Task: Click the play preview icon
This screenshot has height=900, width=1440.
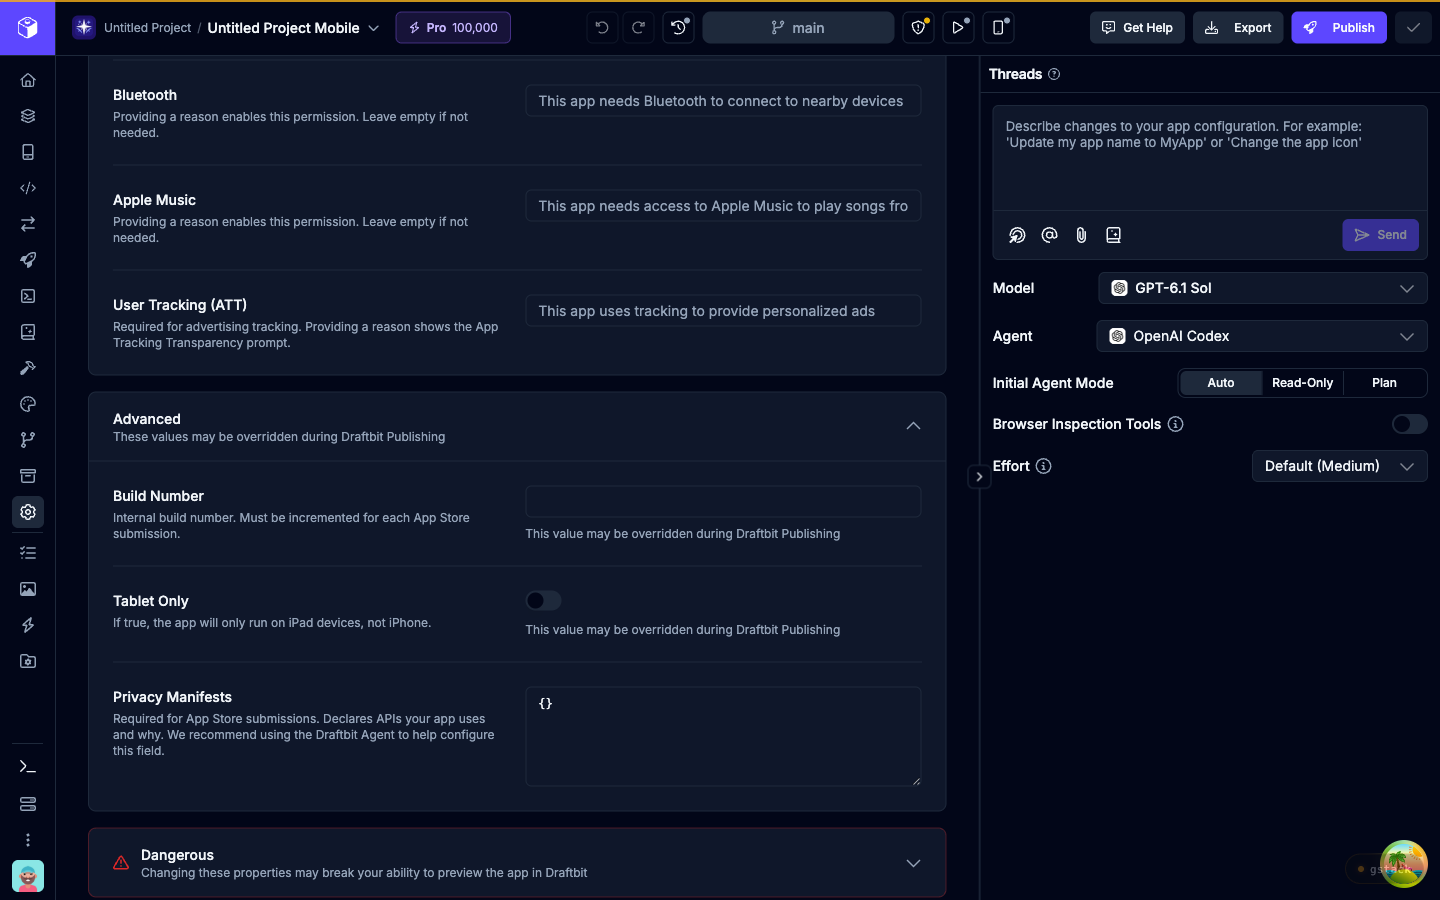Action: click(958, 28)
